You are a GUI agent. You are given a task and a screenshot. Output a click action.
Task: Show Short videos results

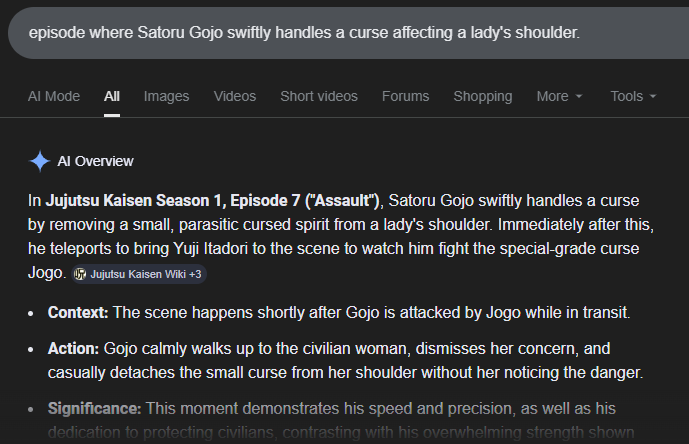point(318,97)
